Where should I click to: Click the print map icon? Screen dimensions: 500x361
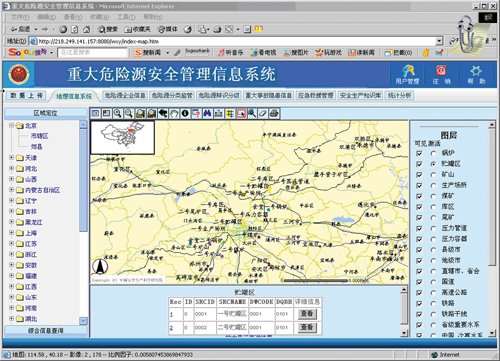tap(274, 114)
